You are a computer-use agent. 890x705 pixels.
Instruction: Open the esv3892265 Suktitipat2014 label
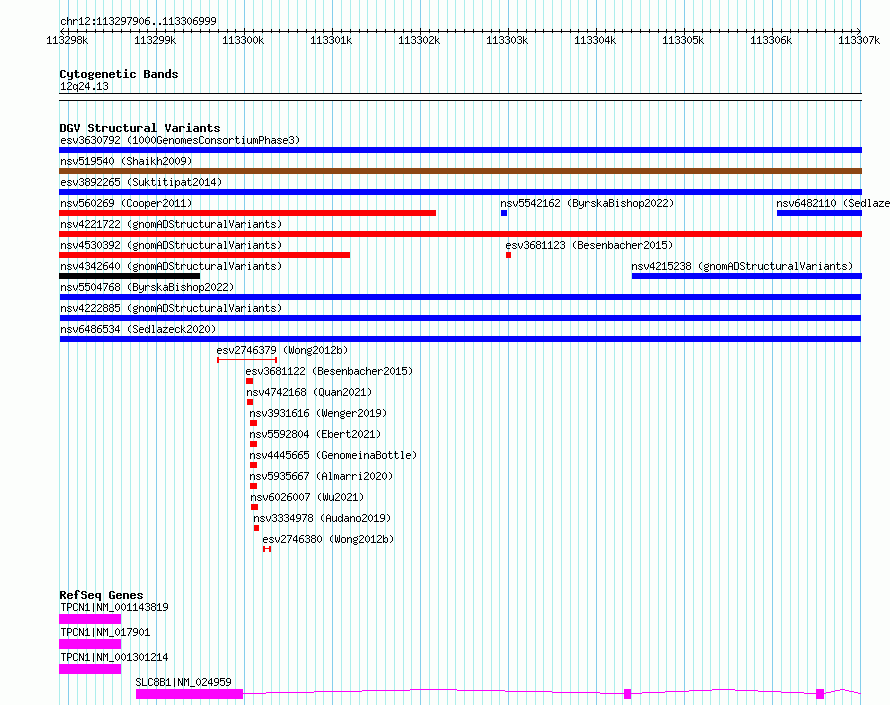(x=141, y=182)
